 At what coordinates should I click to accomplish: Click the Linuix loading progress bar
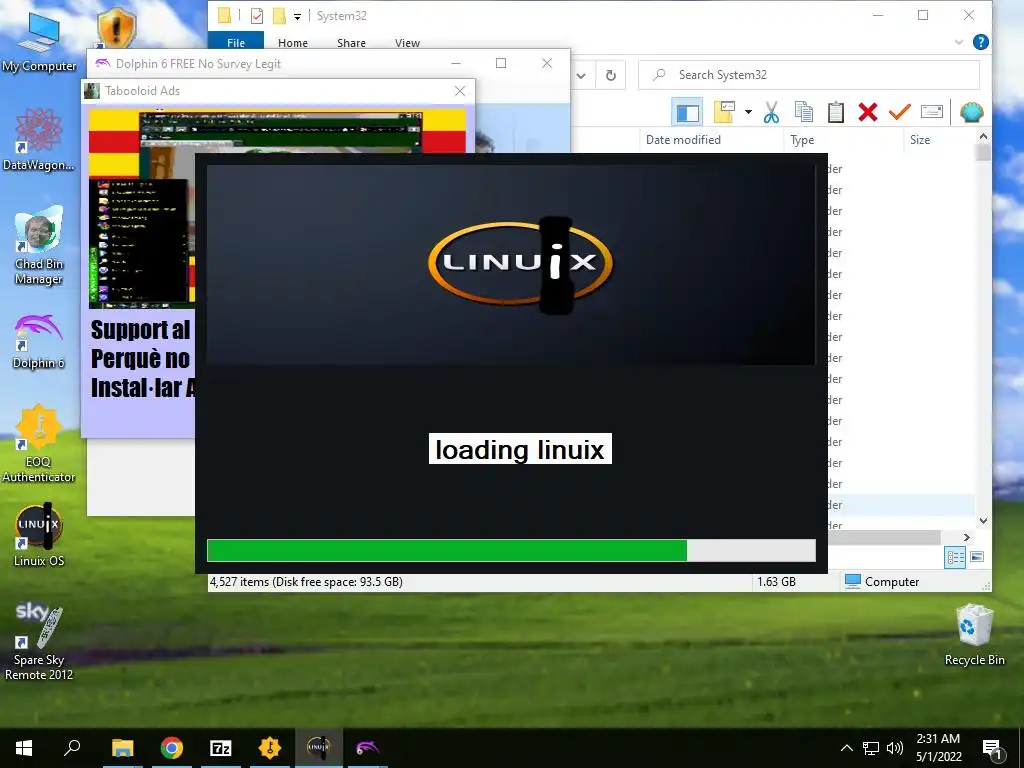coord(511,551)
